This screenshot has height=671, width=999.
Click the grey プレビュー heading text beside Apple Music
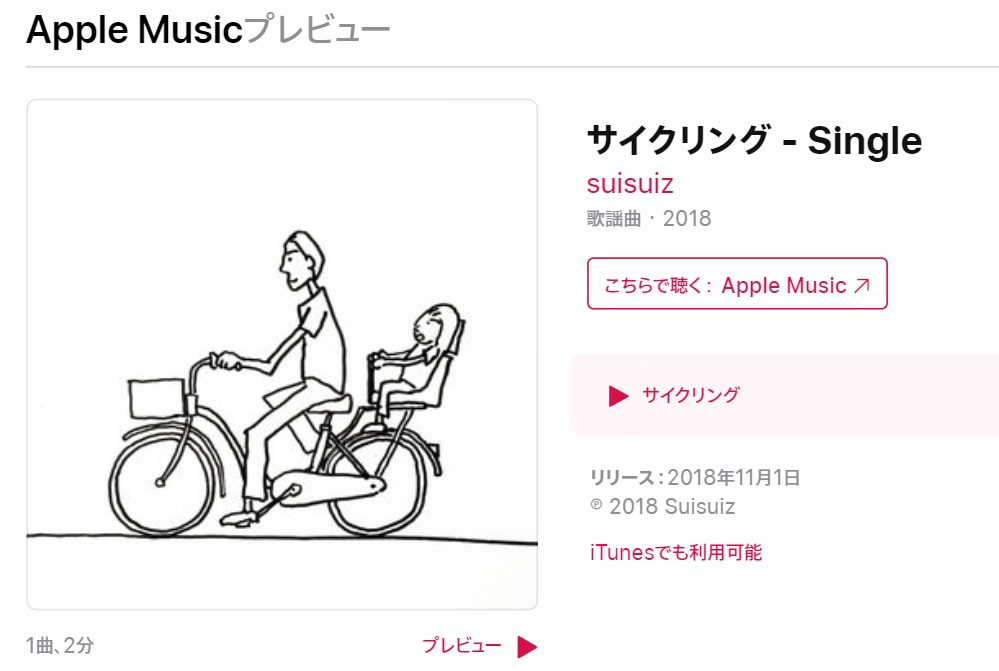pos(317,30)
